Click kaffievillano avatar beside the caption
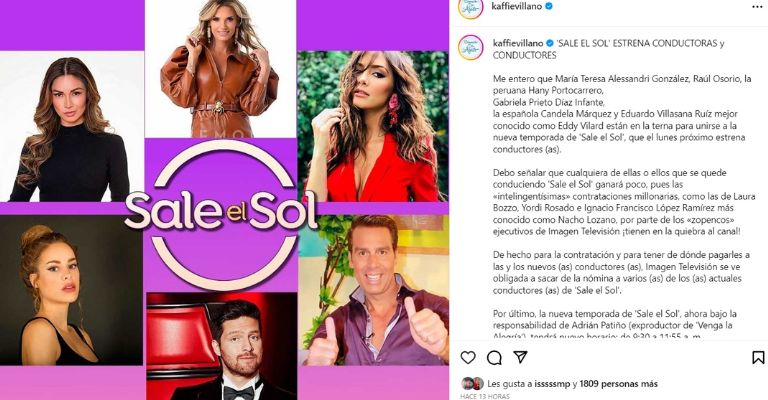 (x=471, y=47)
